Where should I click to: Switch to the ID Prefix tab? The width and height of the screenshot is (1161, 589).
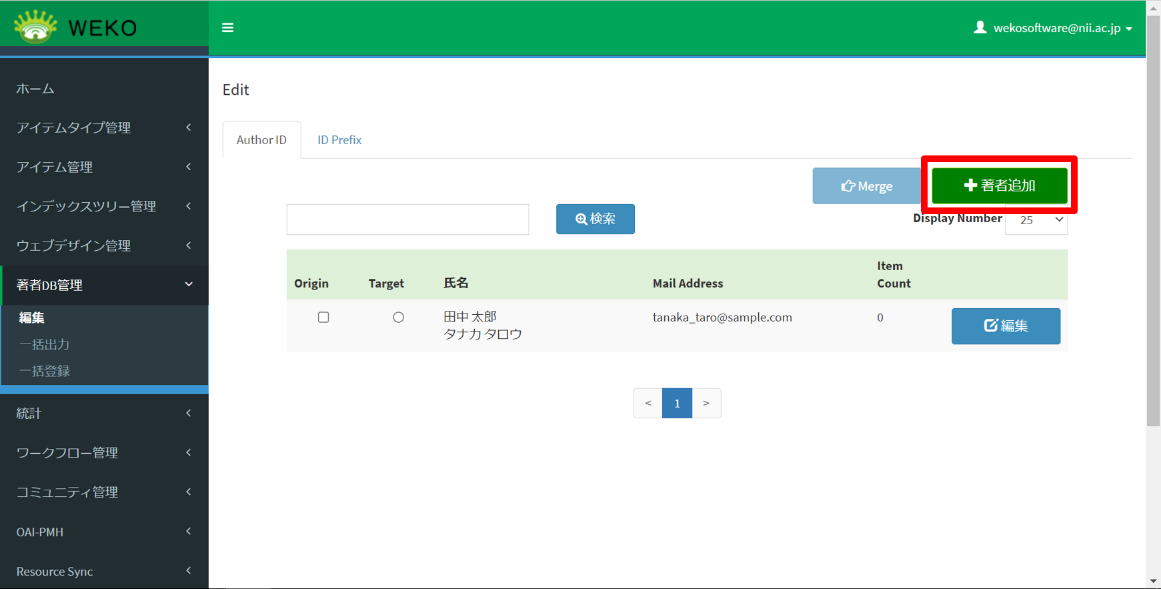[x=339, y=140]
